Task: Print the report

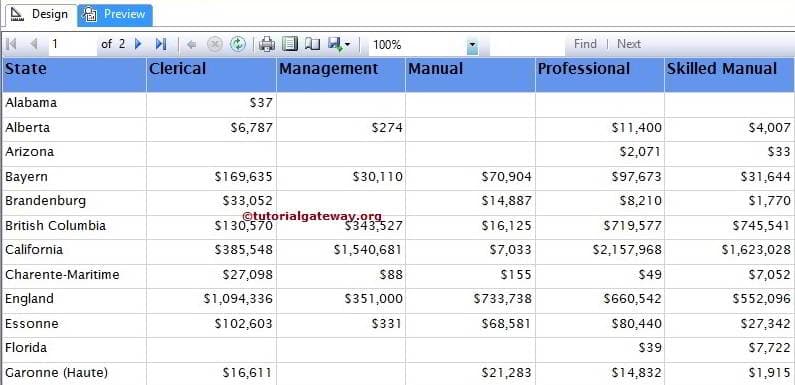Action: click(267, 45)
